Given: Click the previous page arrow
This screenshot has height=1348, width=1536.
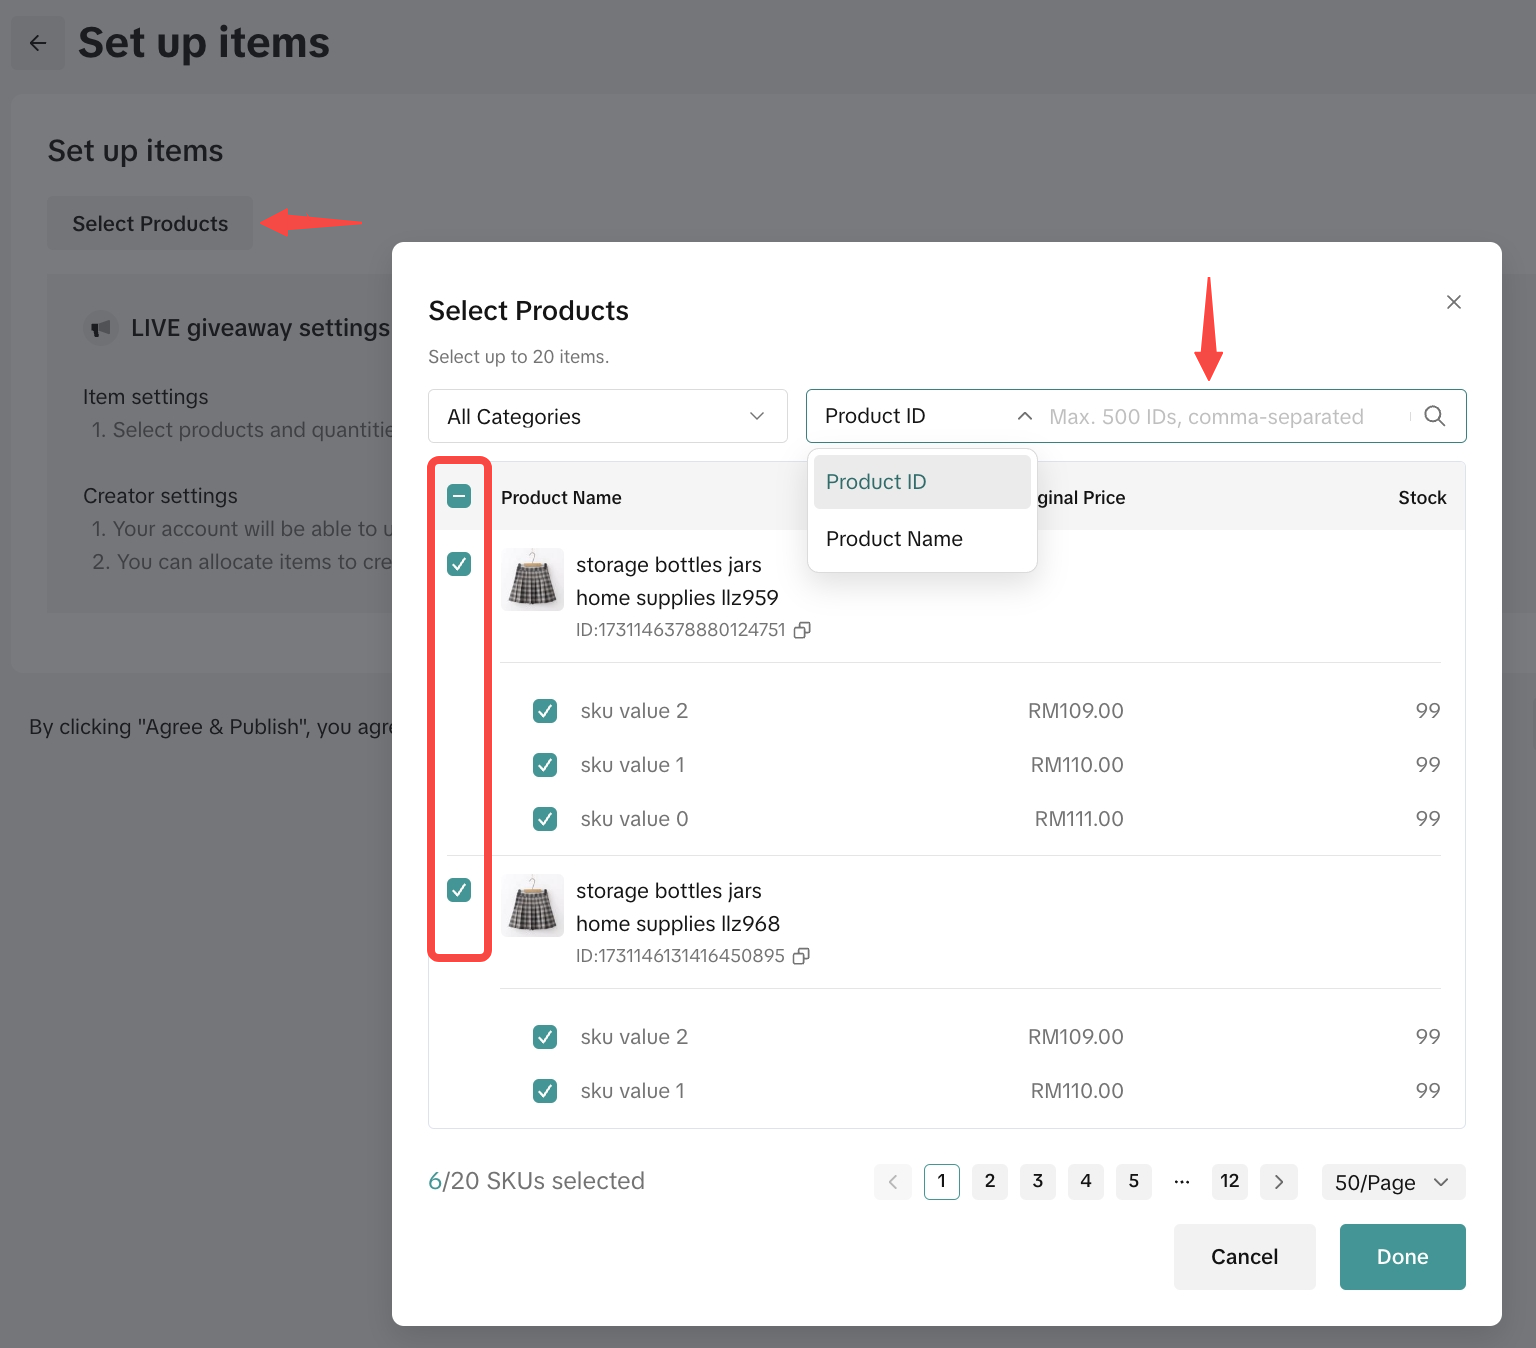Looking at the screenshot, I should click(892, 1182).
